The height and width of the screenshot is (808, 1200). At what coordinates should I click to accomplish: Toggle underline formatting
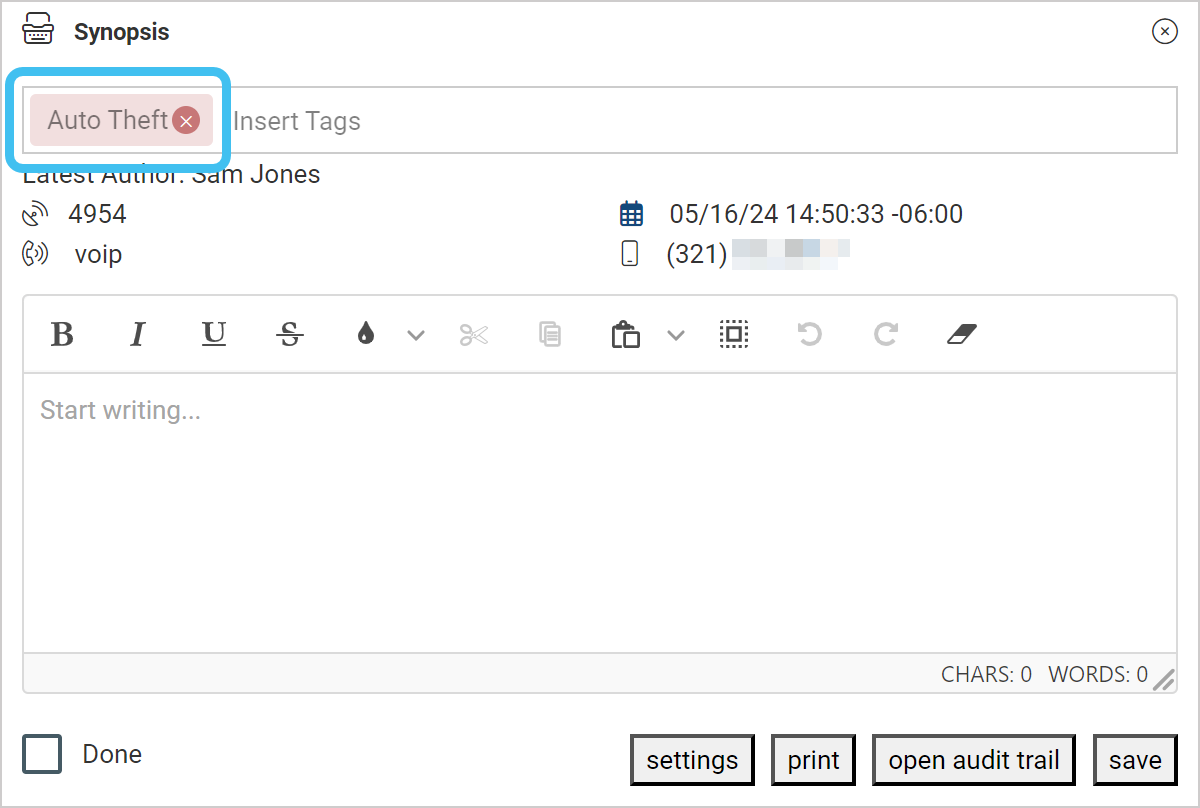pos(214,334)
